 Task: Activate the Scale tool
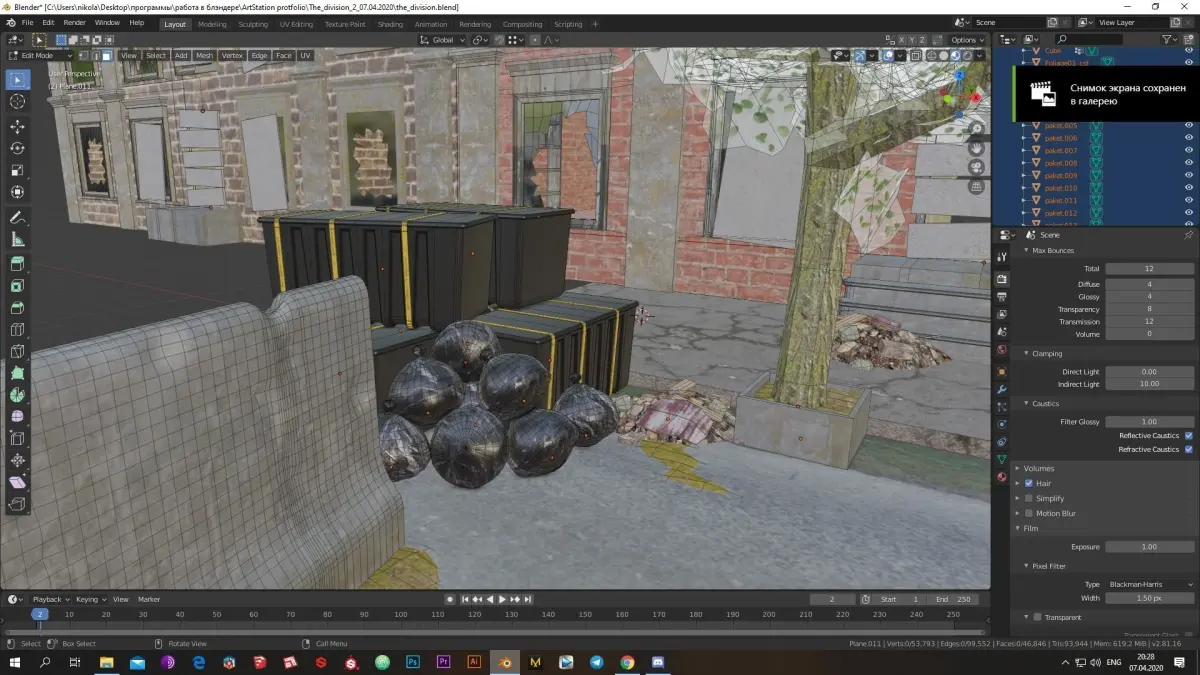(18, 171)
